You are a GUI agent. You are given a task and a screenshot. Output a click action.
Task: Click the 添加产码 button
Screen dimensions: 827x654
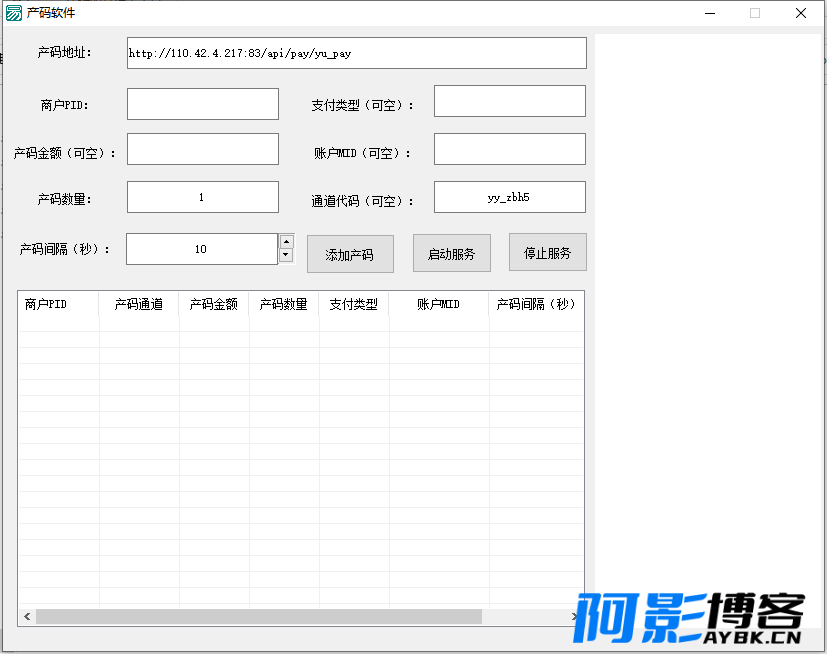(350, 254)
